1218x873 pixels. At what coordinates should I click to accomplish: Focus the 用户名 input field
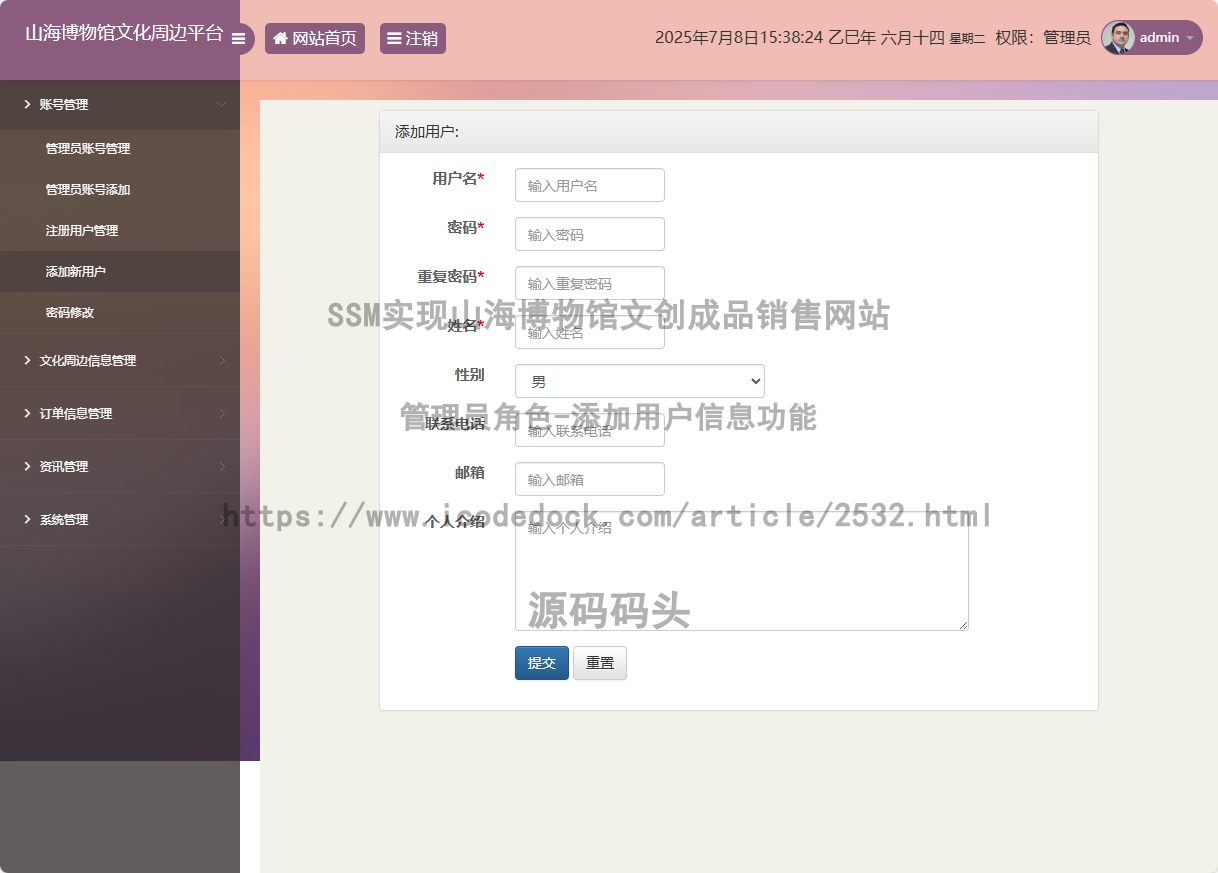pos(590,185)
